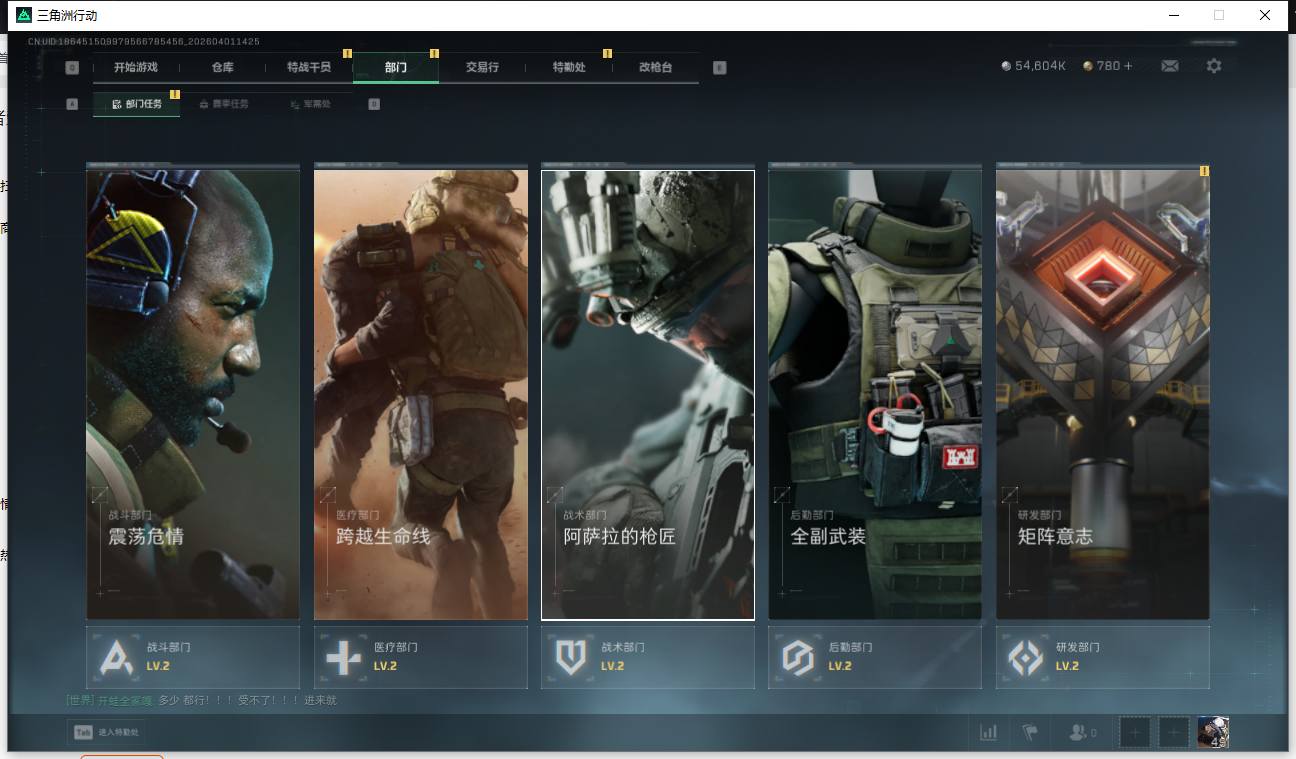The height and width of the screenshot is (759, 1296).
Task: Open the 交易行 trading house tab
Action: (x=482, y=67)
